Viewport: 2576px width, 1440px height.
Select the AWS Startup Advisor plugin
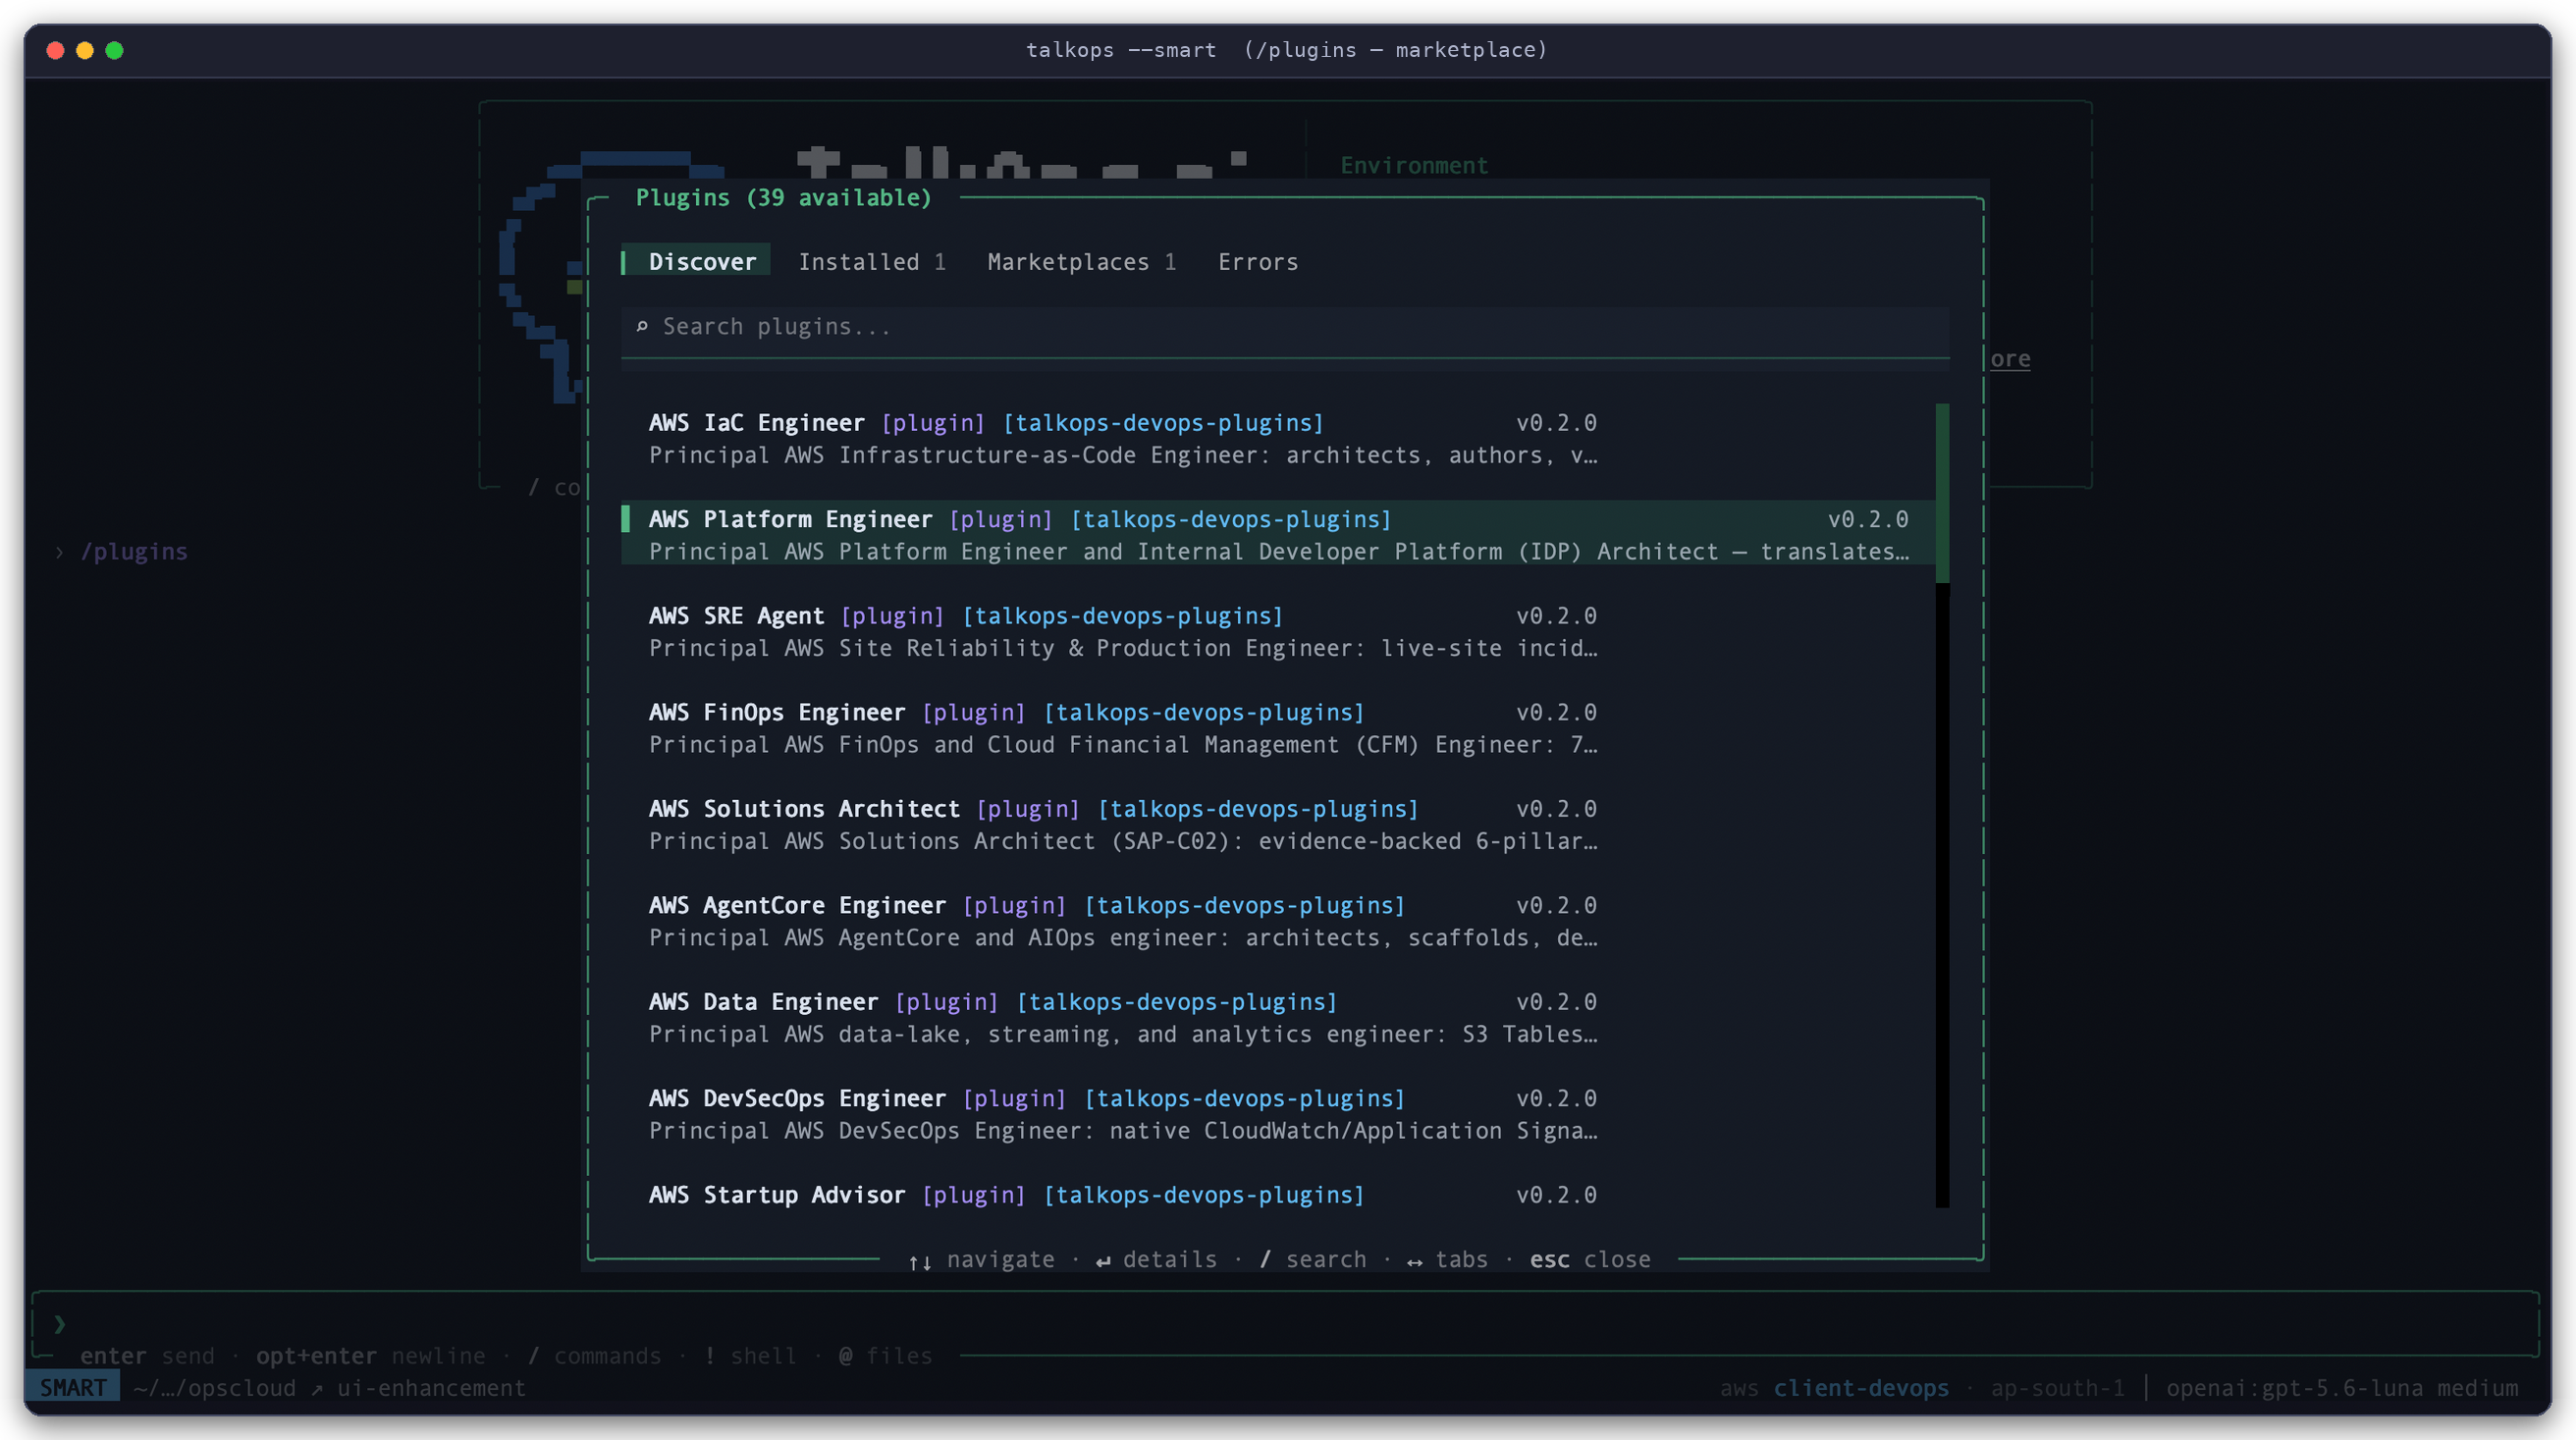pyautogui.click(x=1276, y=1195)
